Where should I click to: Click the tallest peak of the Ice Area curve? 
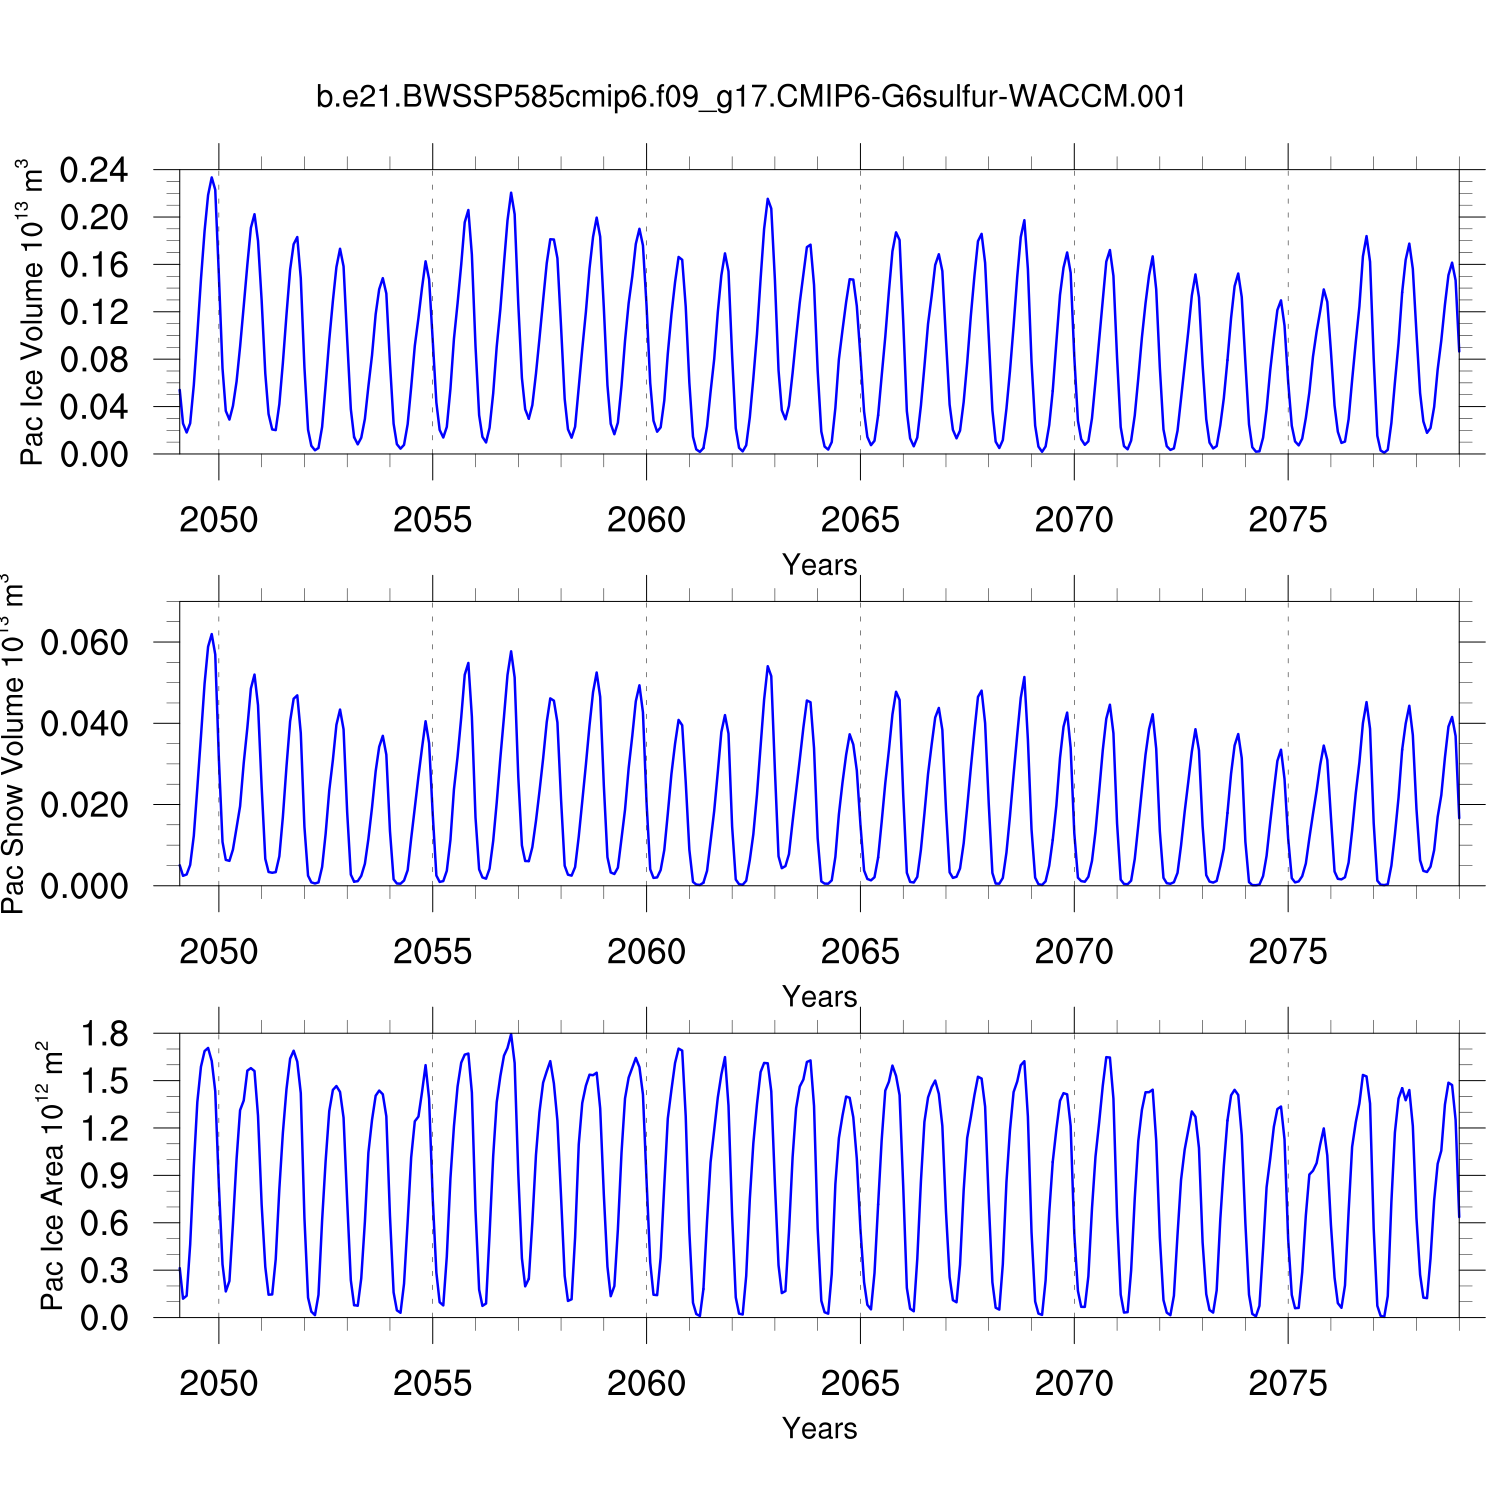point(511,1036)
